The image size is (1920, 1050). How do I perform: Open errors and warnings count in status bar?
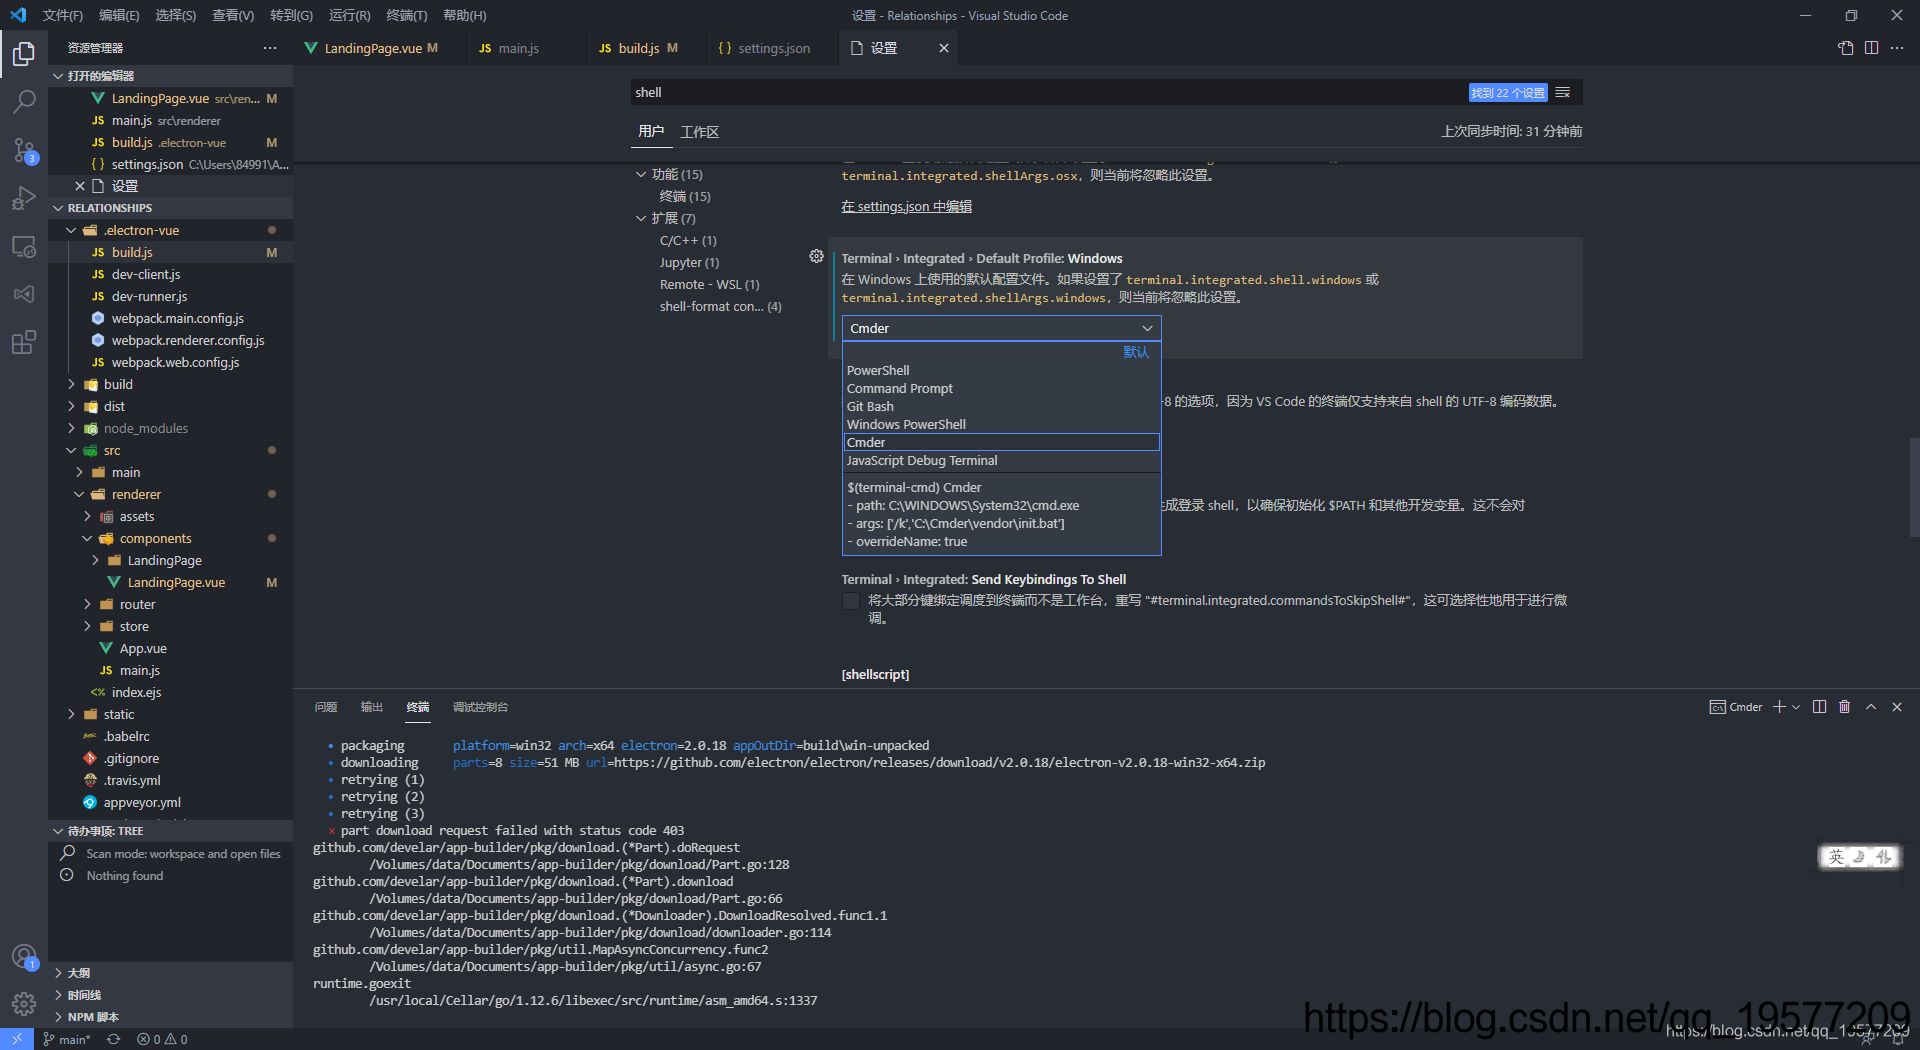pos(162,1039)
